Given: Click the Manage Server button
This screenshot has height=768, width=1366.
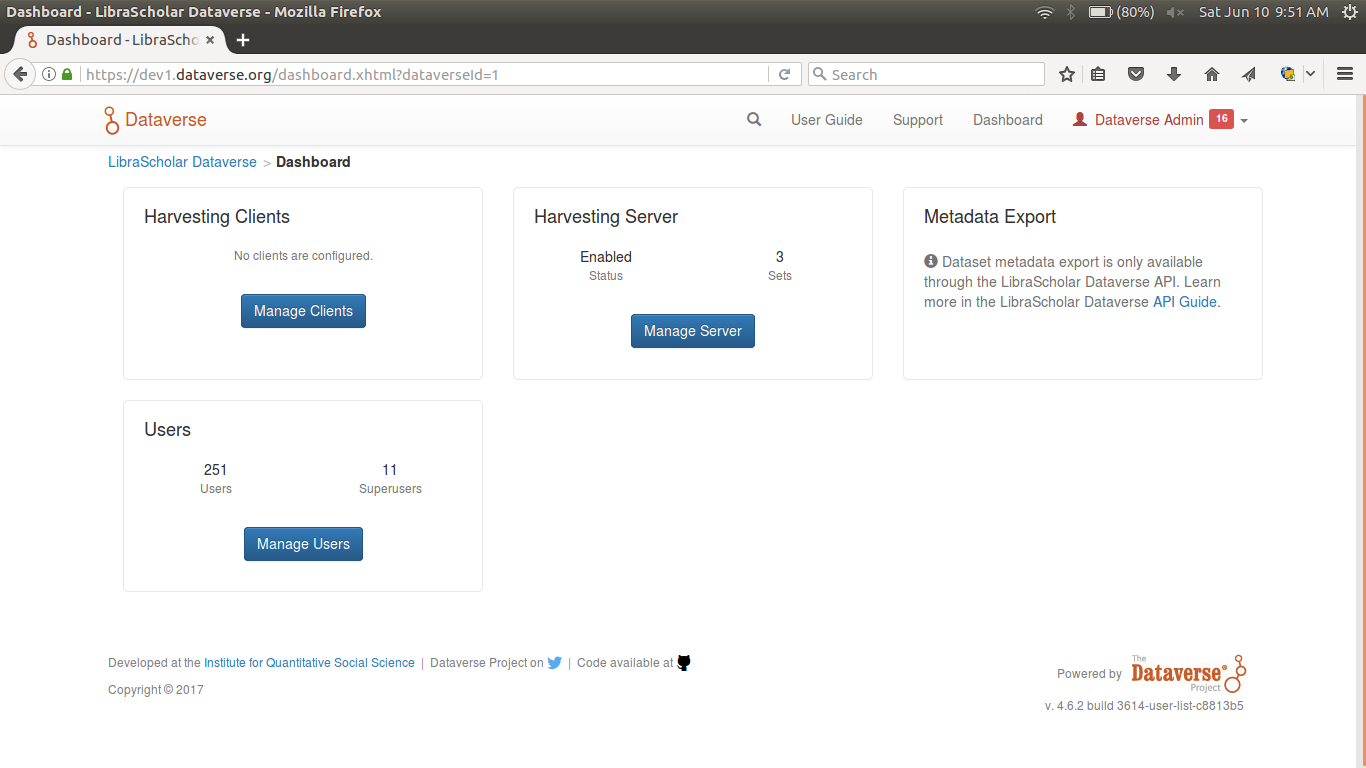Looking at the screenshot, I should pos(693,331).
